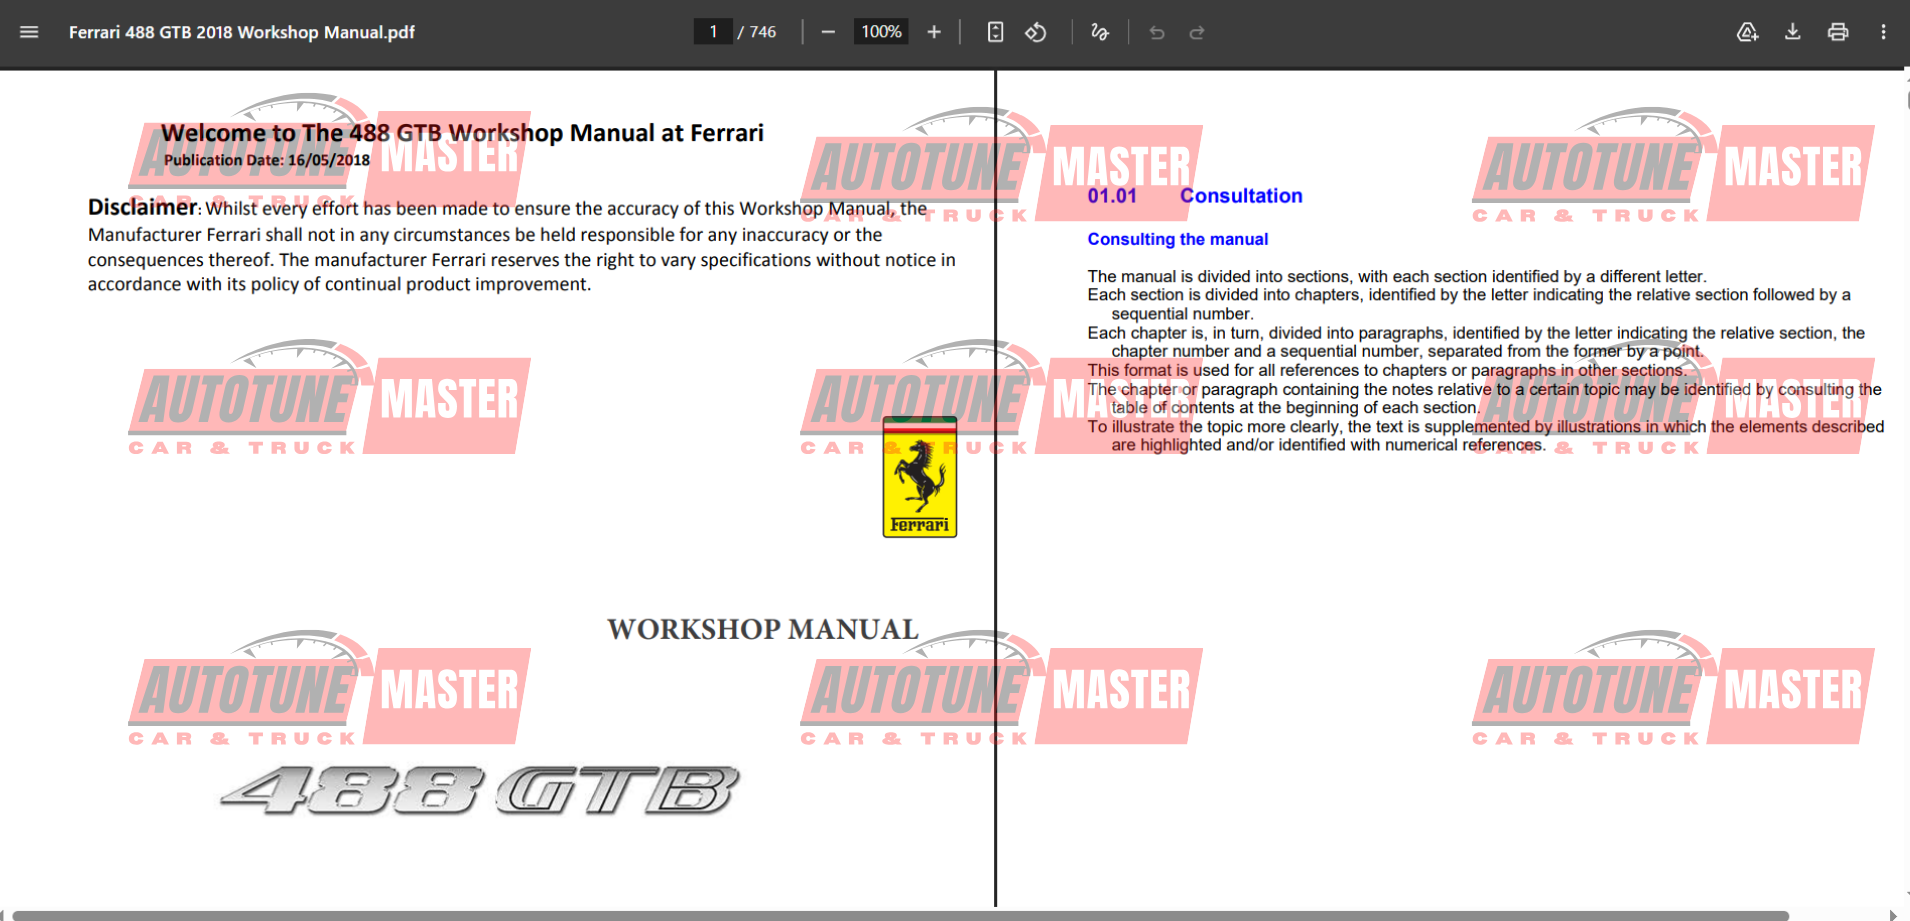Click the 'Welcome to The 488 GTB' heading
This screenshot has width=1910, height=921.
[463, 133]
